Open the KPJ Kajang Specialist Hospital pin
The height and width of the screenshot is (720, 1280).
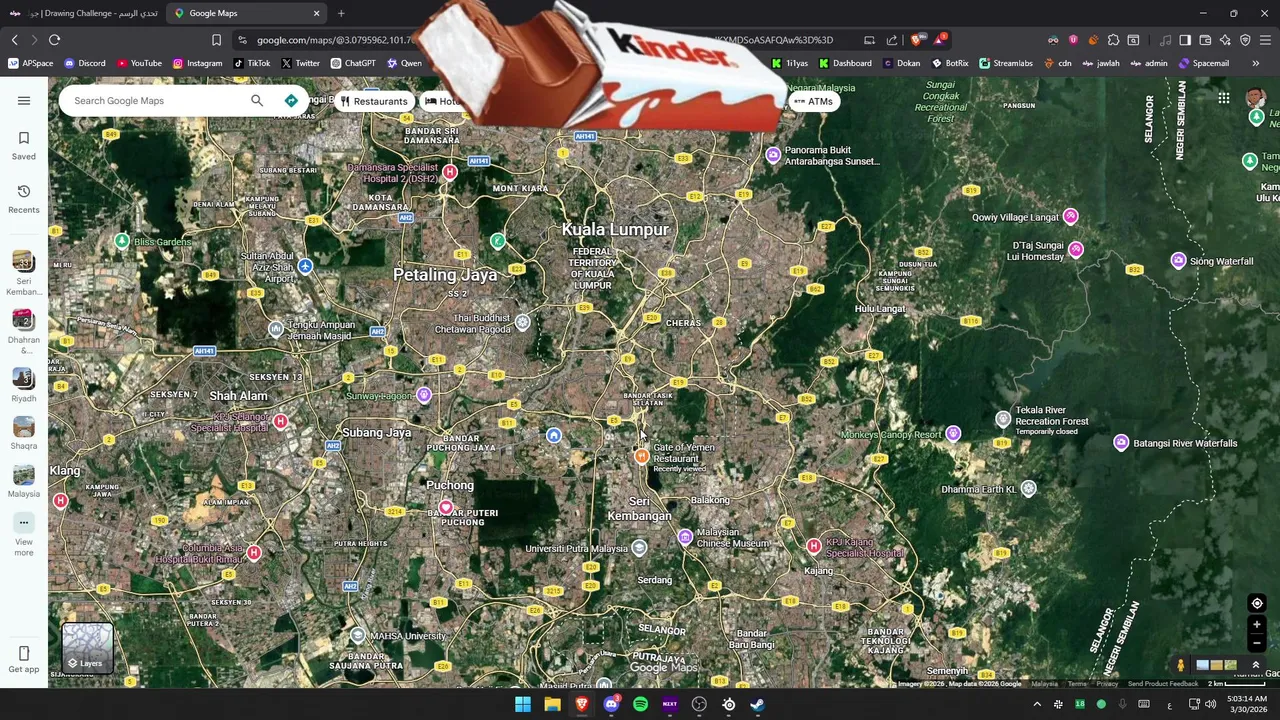(x=813, y=546)
